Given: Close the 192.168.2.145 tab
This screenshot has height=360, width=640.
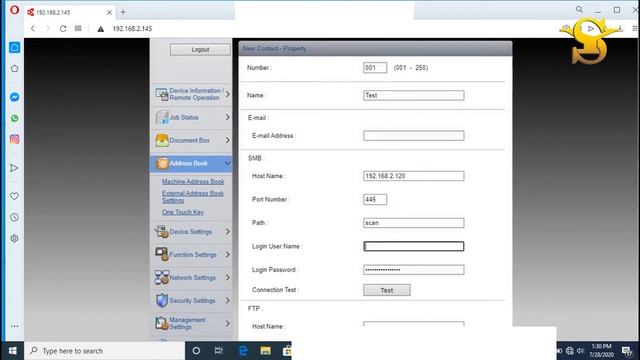Looking at the screenshot, I should [109, 13].
